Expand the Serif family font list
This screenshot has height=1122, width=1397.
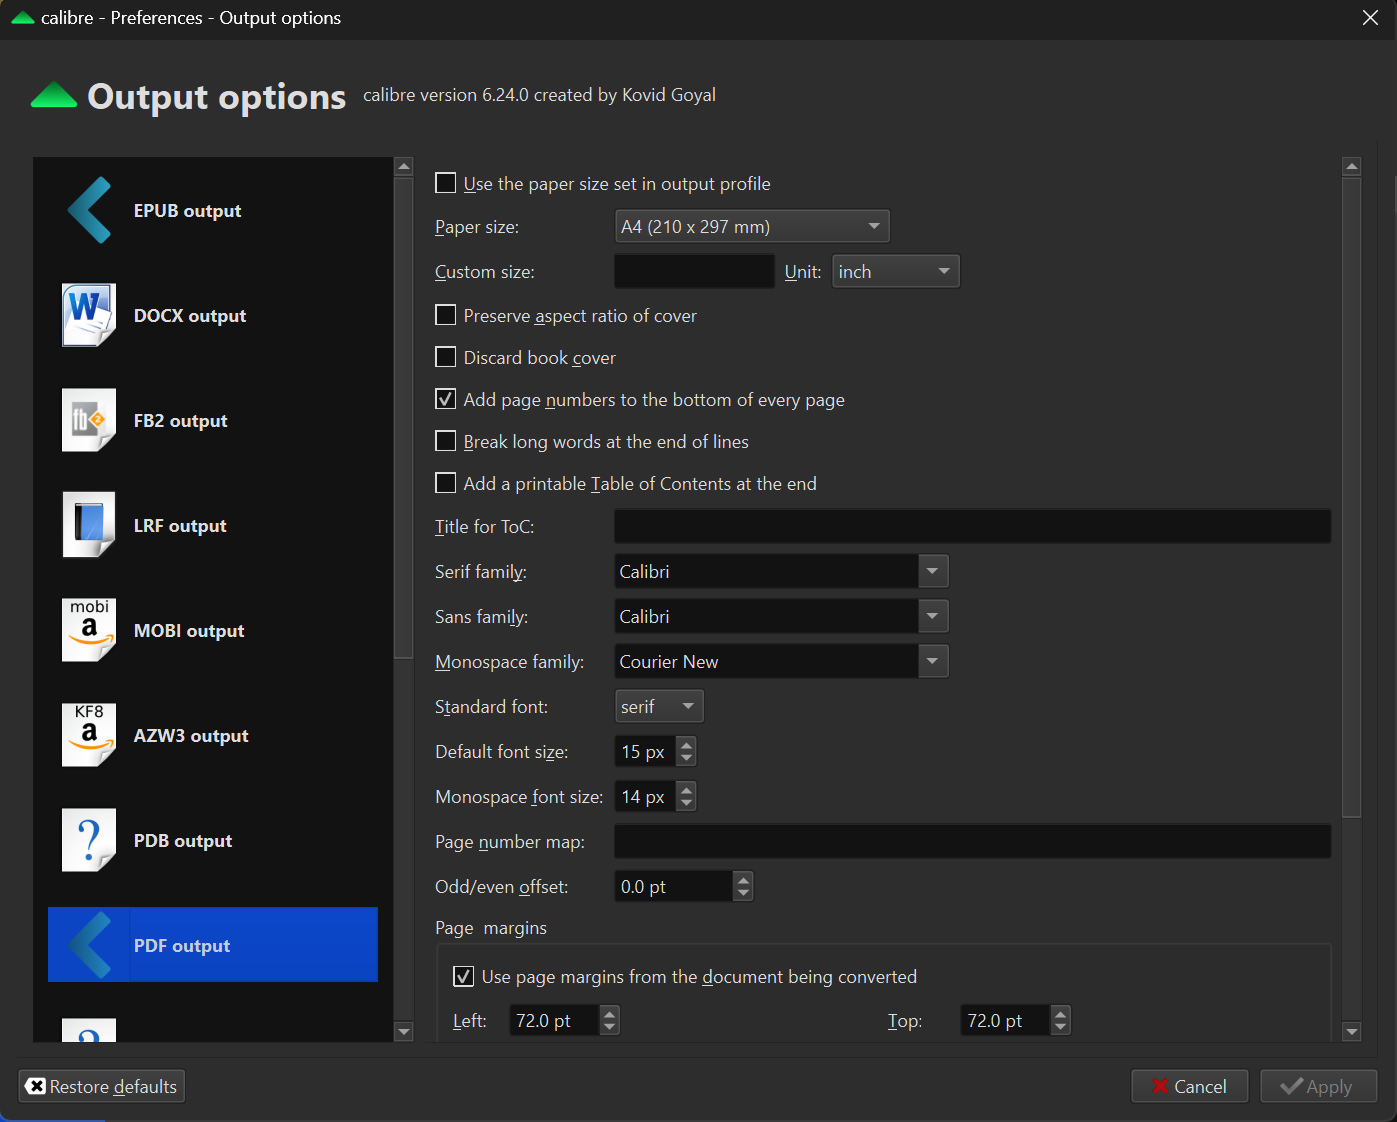click(x=932, y=571)
